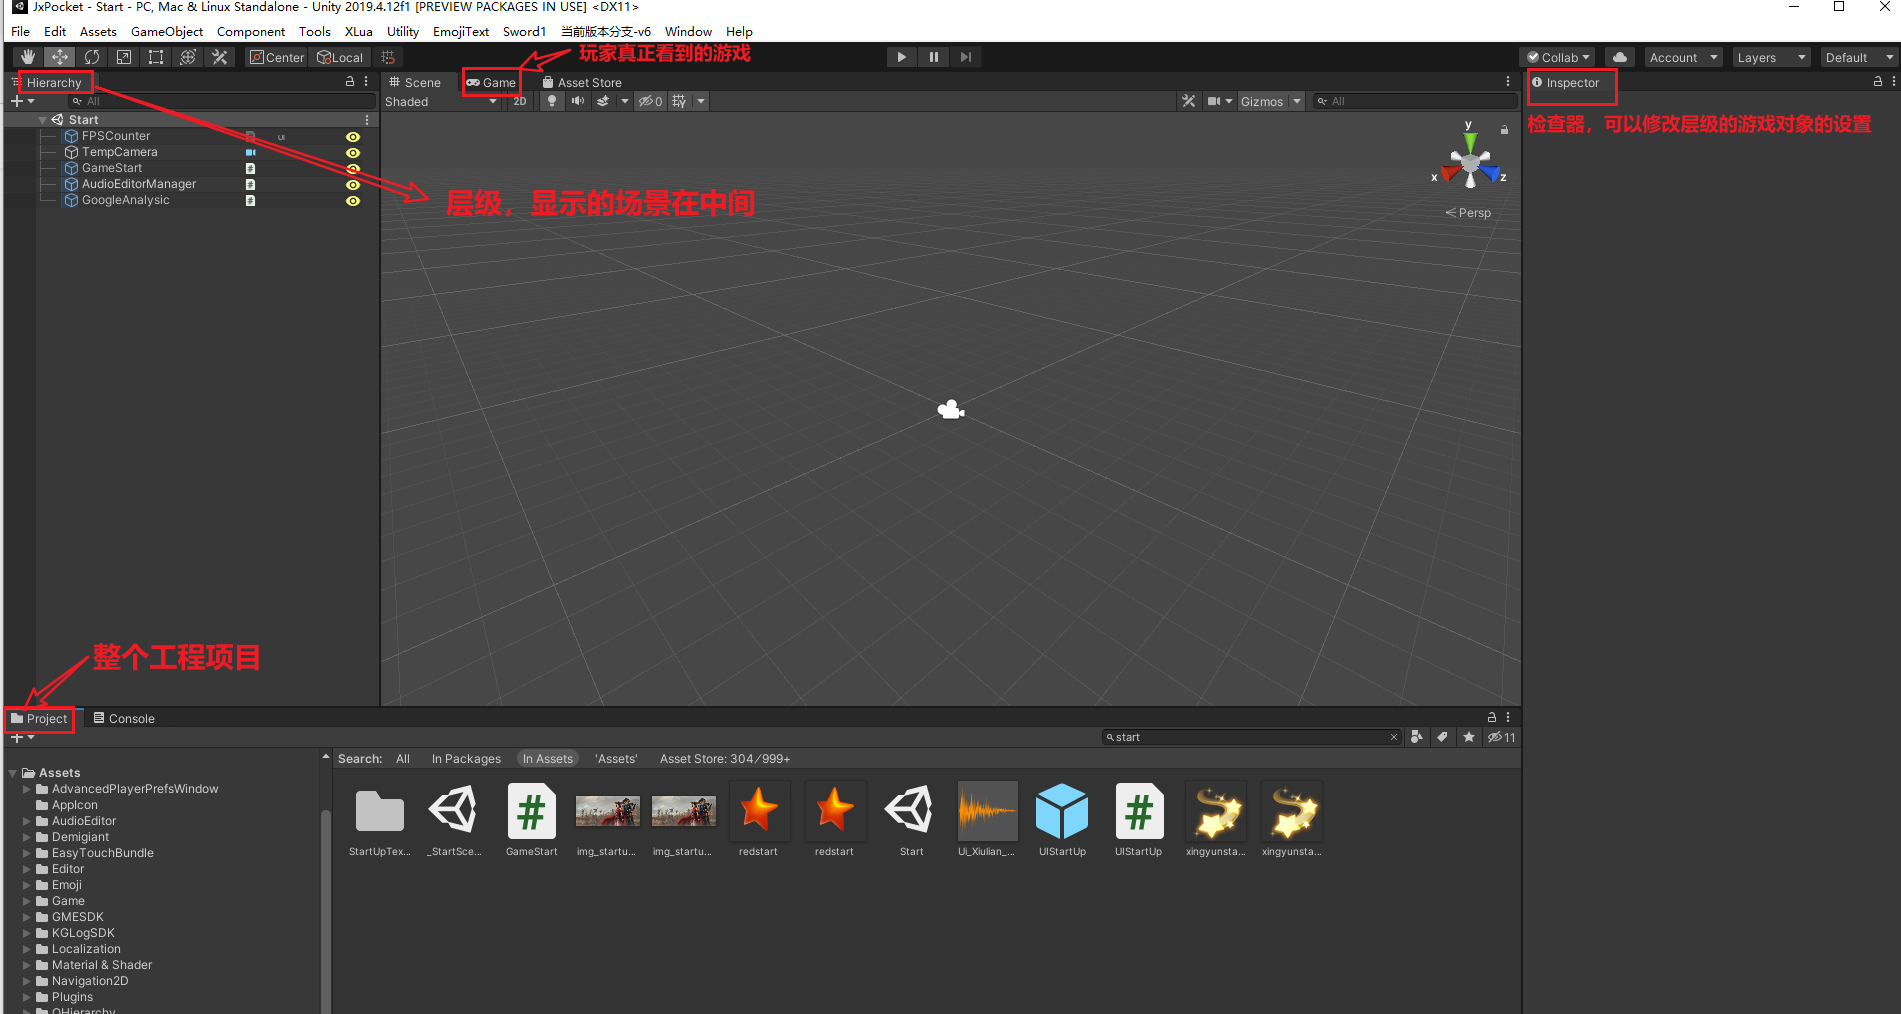This screenshot has height=1014, width=1901.
Task: Toggle scene view audio with the speaker icon
Action: [x=577, y=101]
